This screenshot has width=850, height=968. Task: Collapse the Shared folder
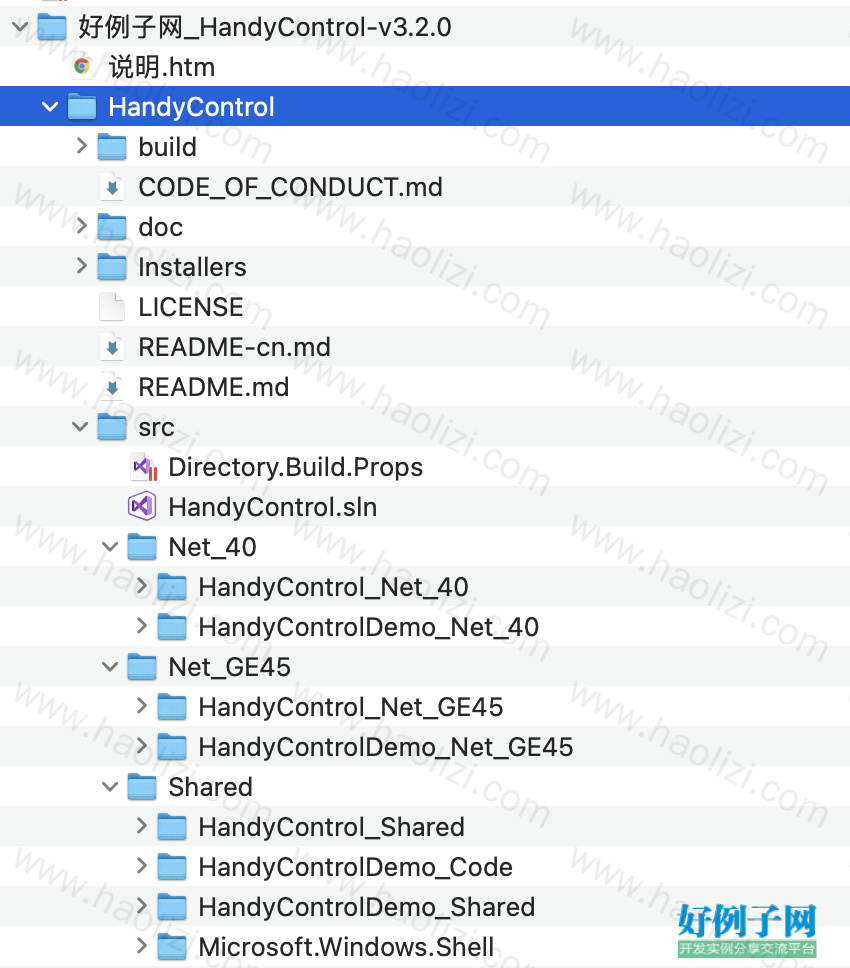[x=110, y=786]
